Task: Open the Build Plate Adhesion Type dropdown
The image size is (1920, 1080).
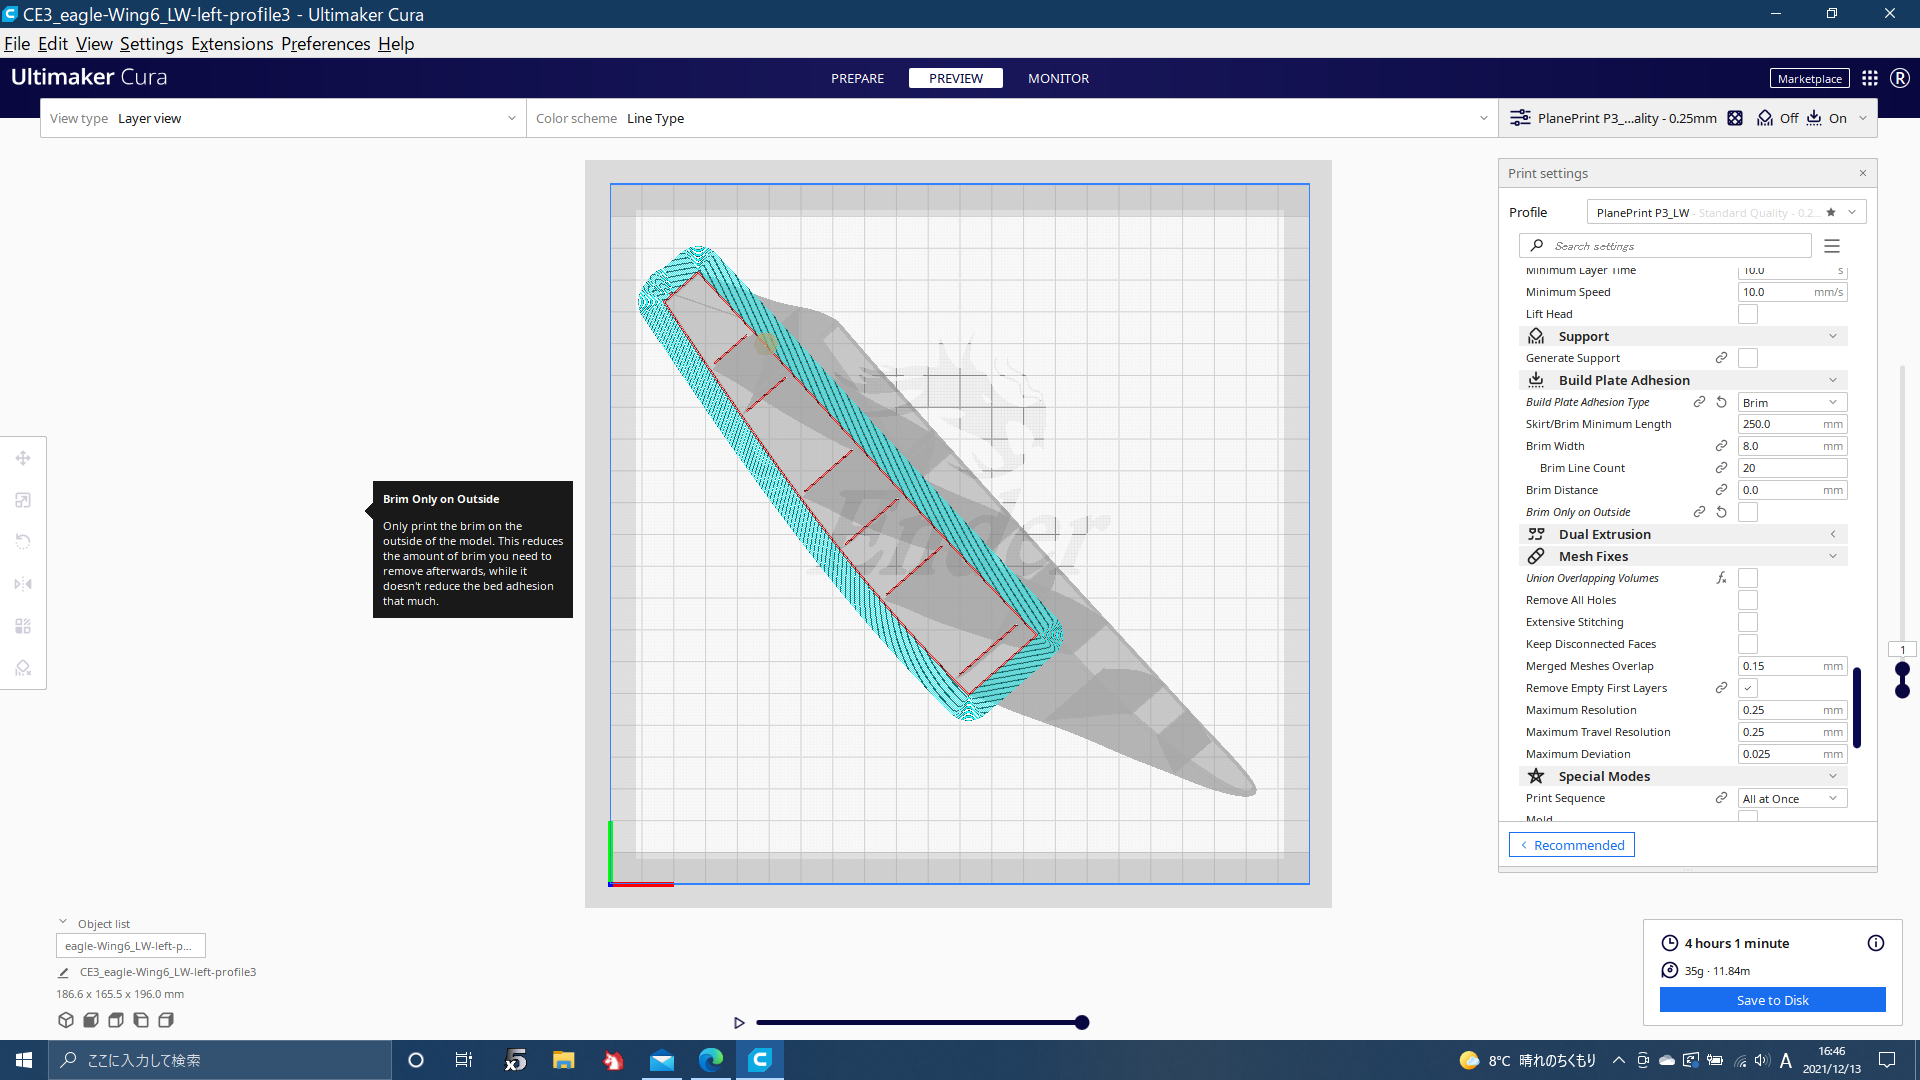Action: coord(1791,401)
